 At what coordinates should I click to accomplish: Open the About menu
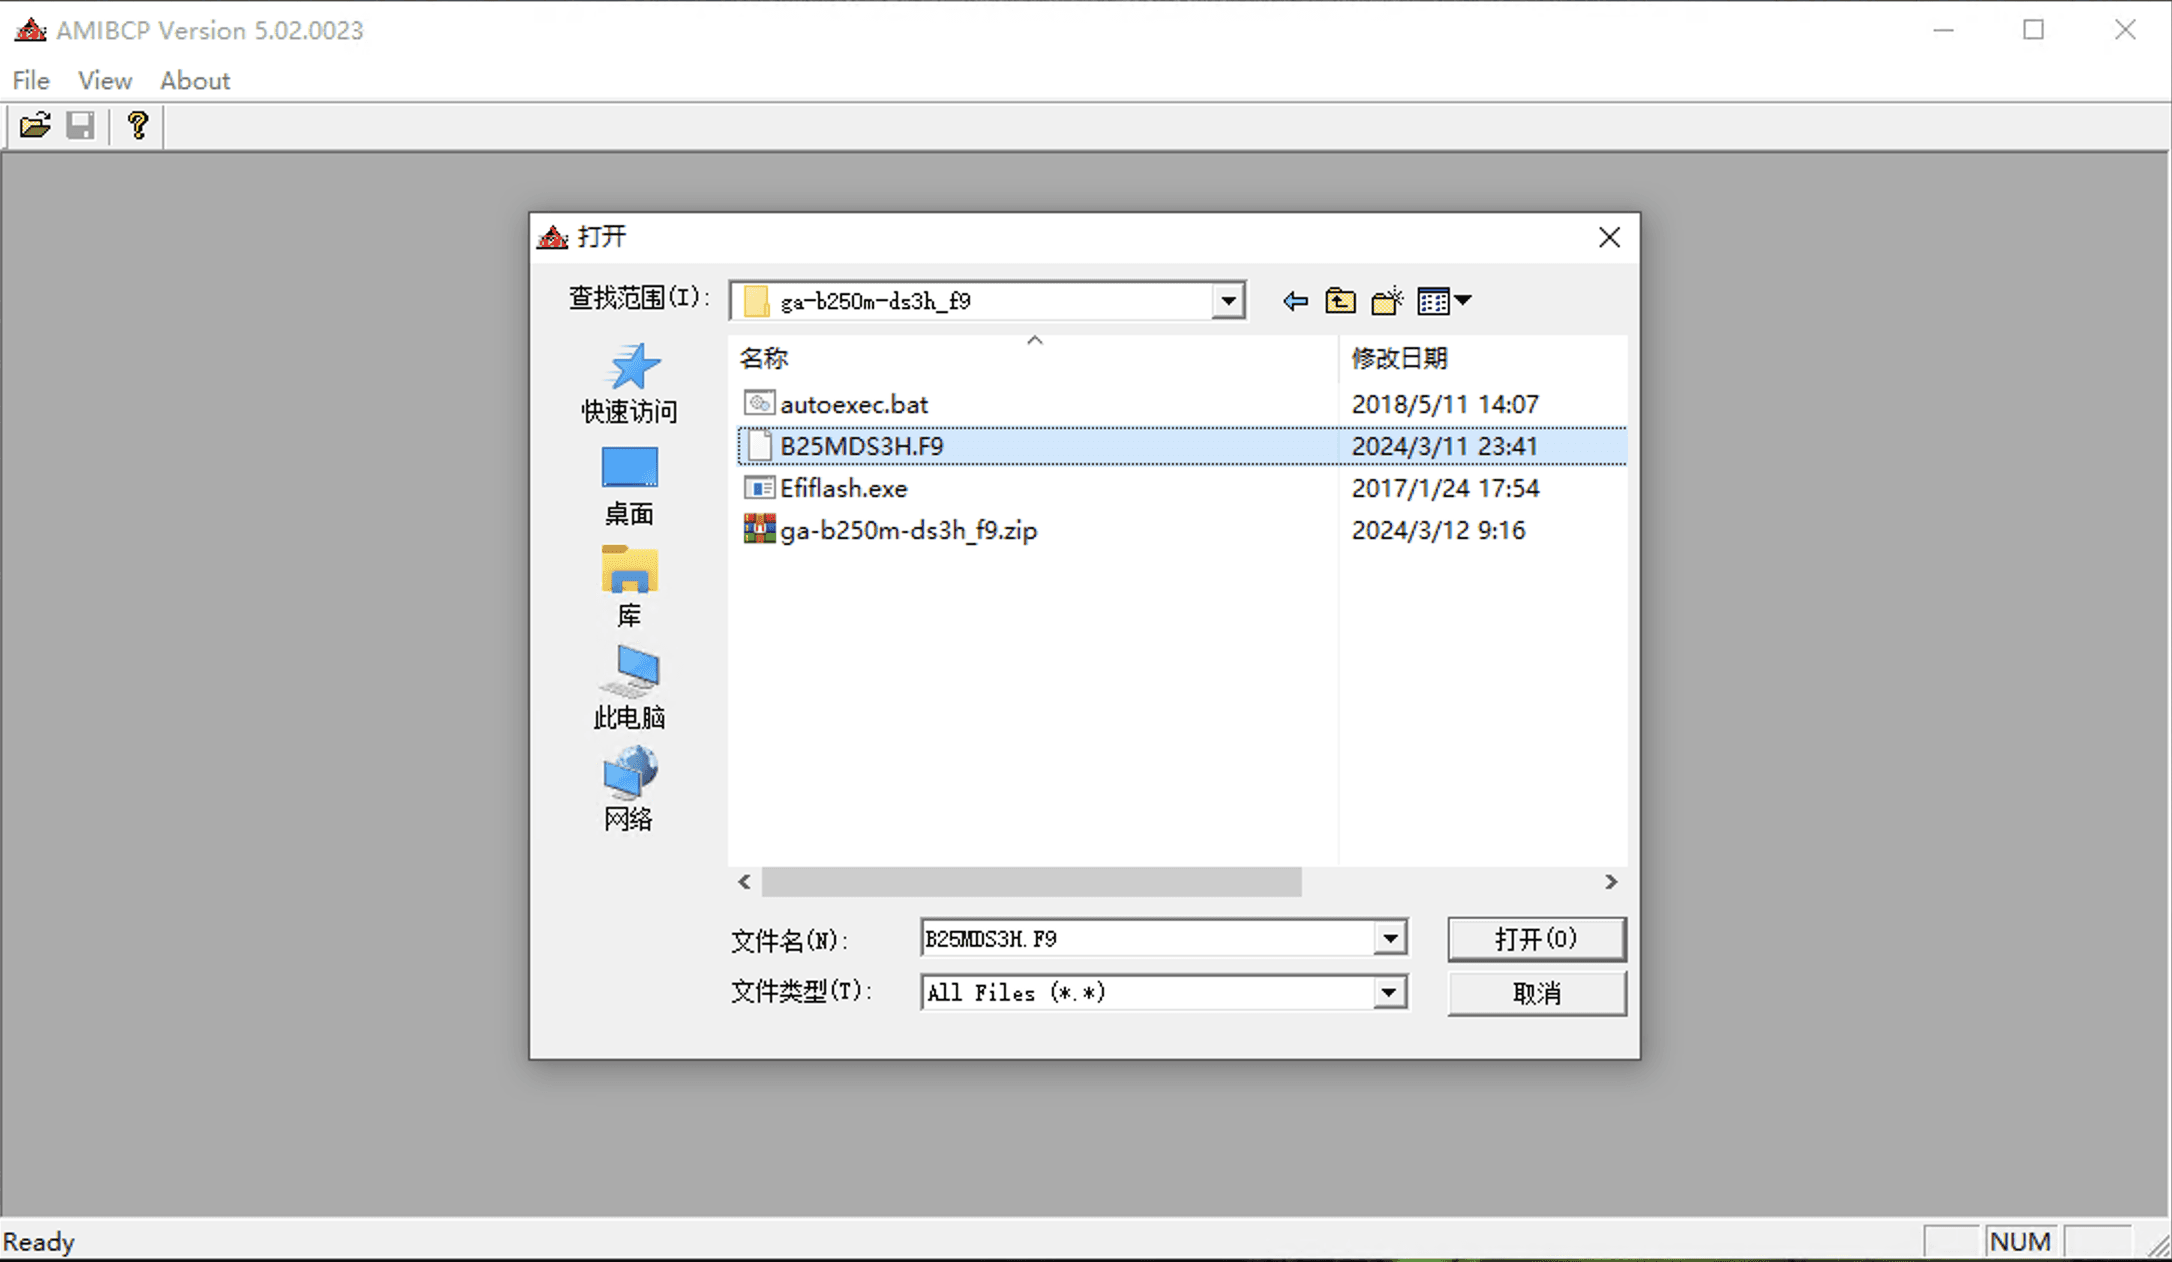(x=195, y=80)
